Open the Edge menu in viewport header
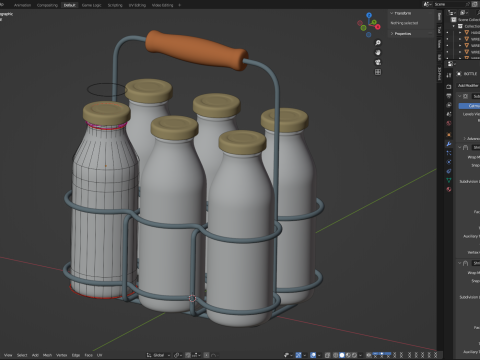The width and height of the screenshot is (480, 360). (76, 355)
